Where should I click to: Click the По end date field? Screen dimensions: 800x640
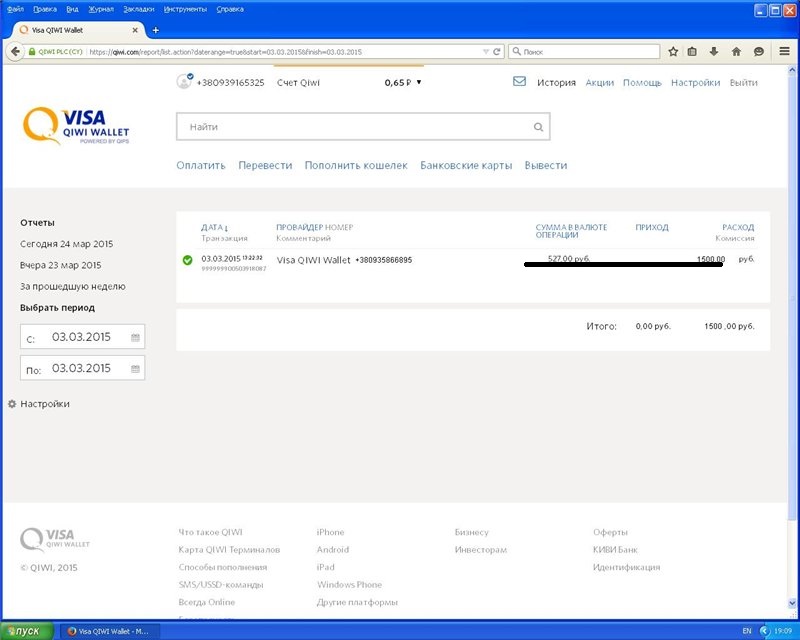[83, 368]
